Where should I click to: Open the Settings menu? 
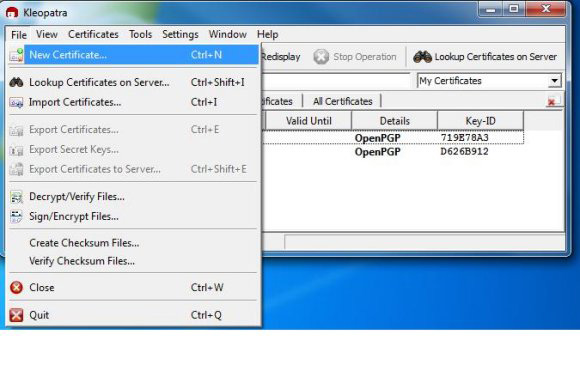pyautogui.click(x=180, y=34)
